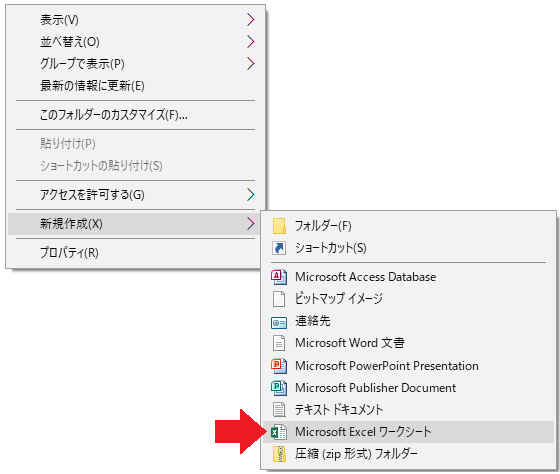The width and height of the screenshot is (560, 474).
Task: Expand the アクセスを許可する(G) submenu arrow
Action: pos(251,195)
